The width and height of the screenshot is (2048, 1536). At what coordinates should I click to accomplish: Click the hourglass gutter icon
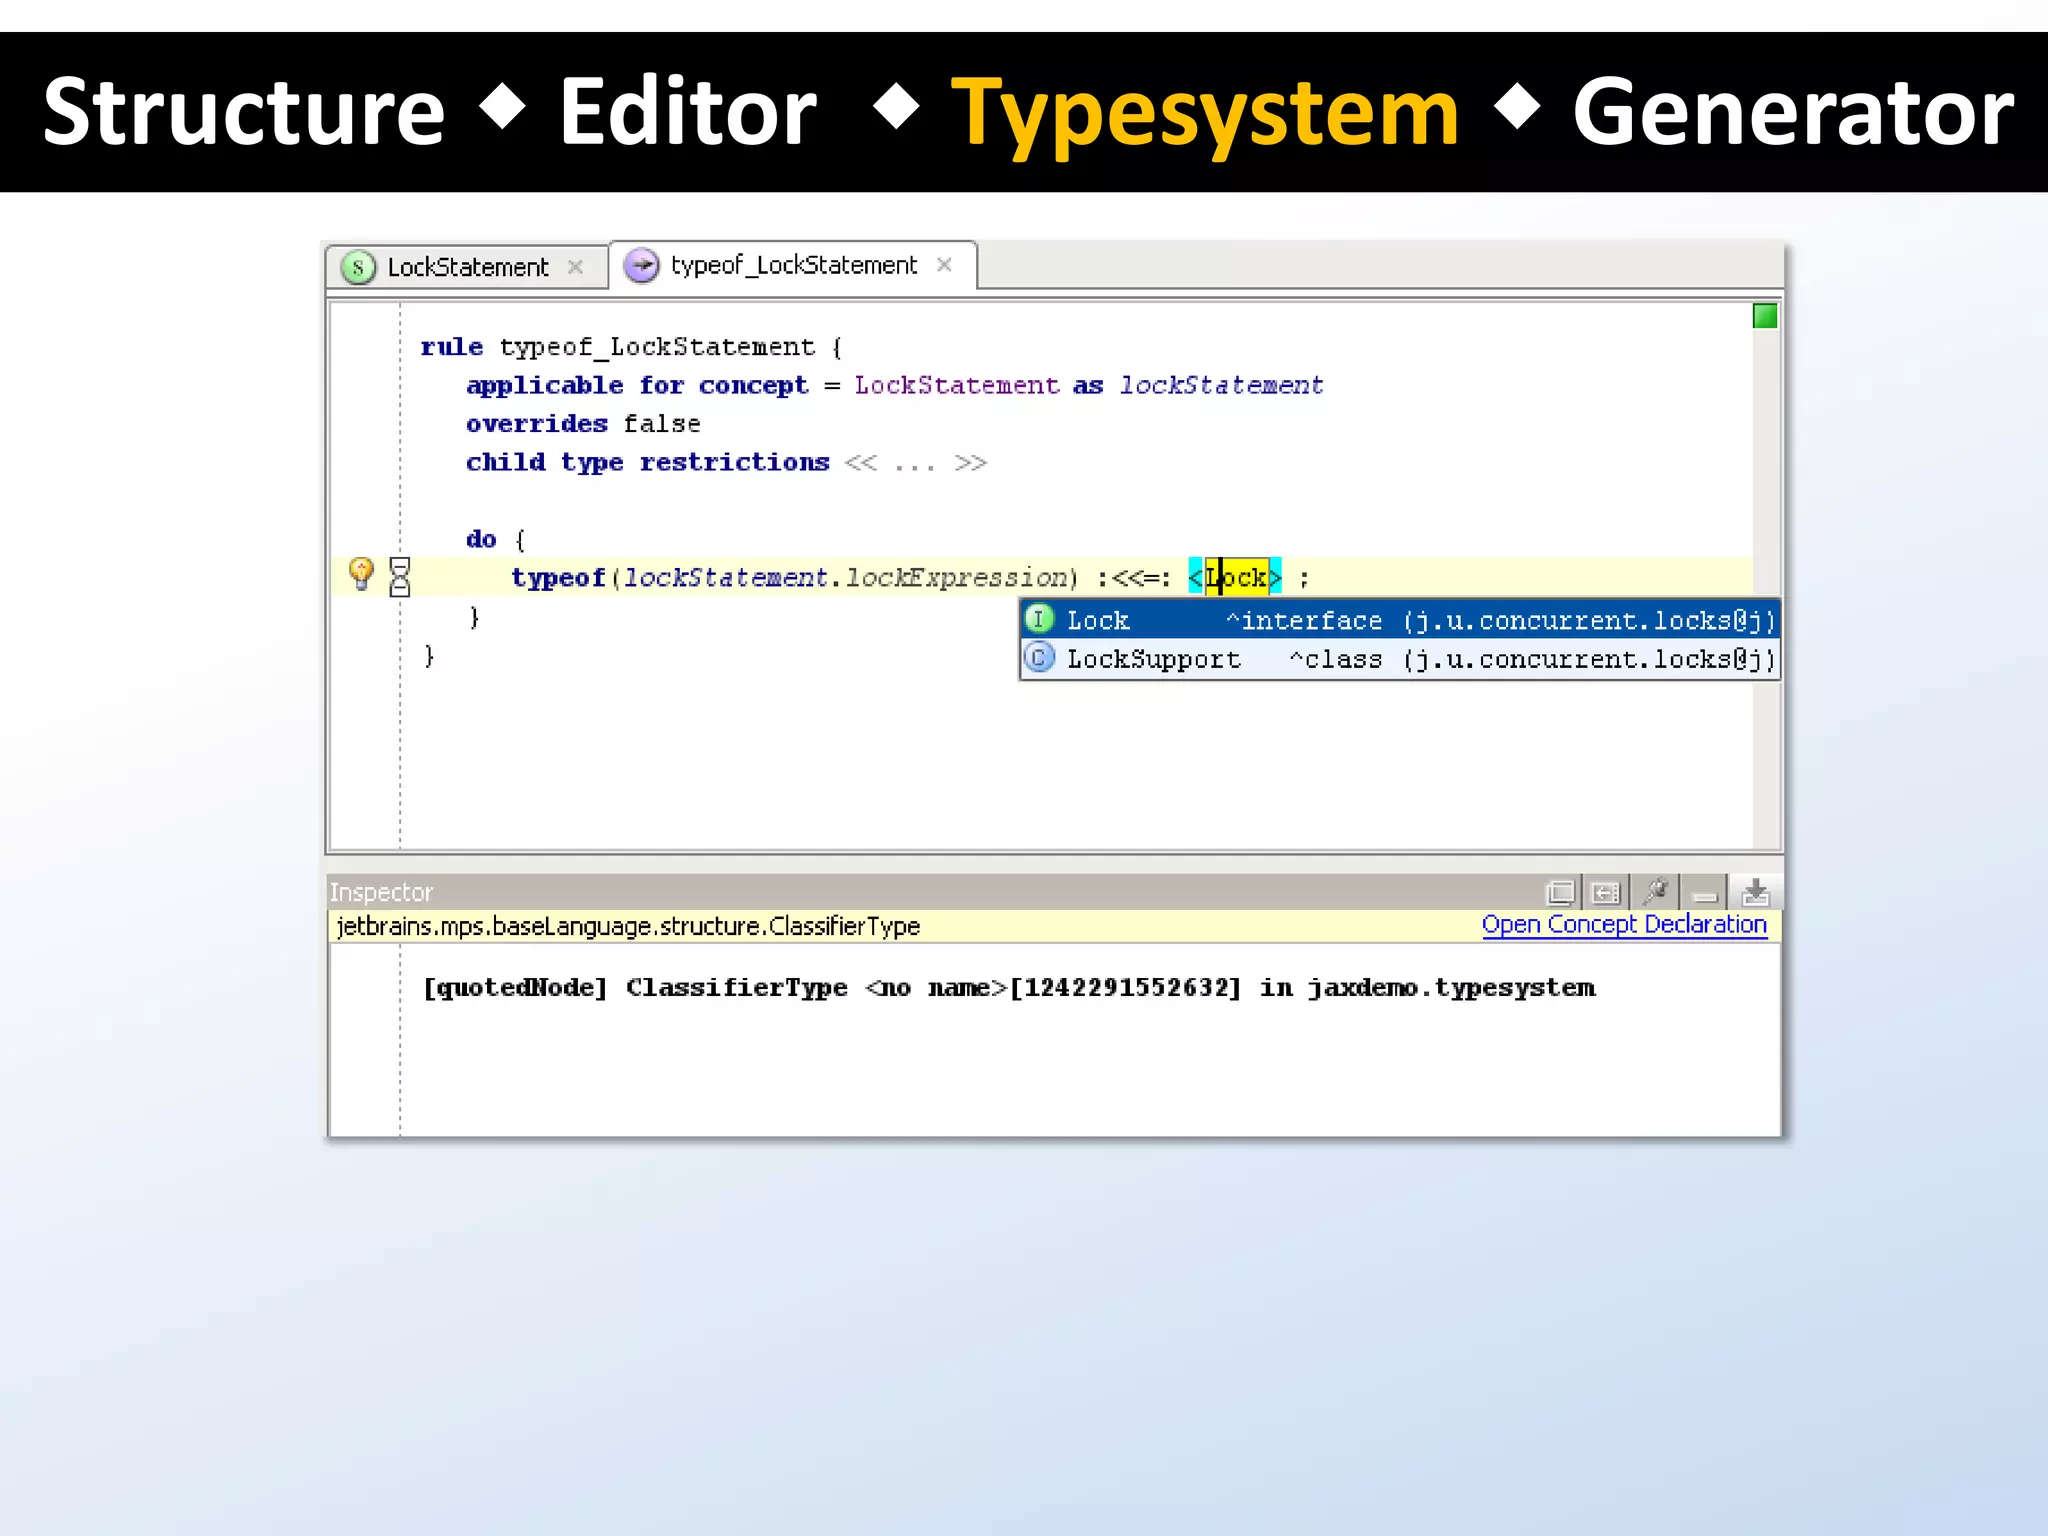pos(400,577)
